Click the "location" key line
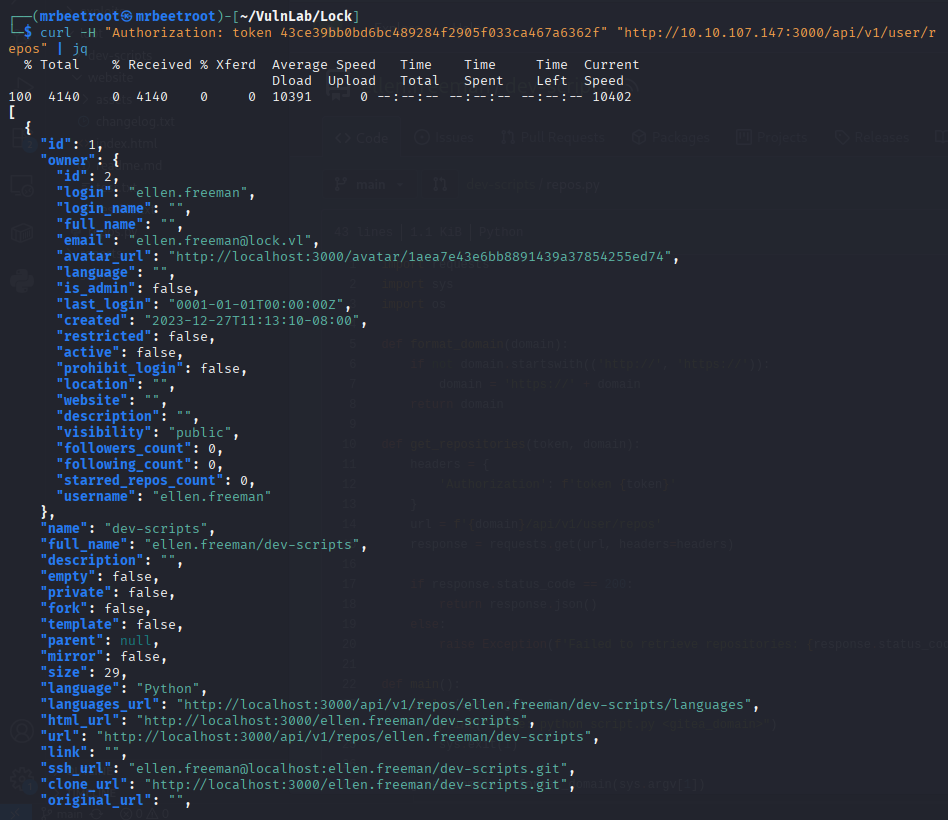Viewport: 948px width, 820px height. 115,385
